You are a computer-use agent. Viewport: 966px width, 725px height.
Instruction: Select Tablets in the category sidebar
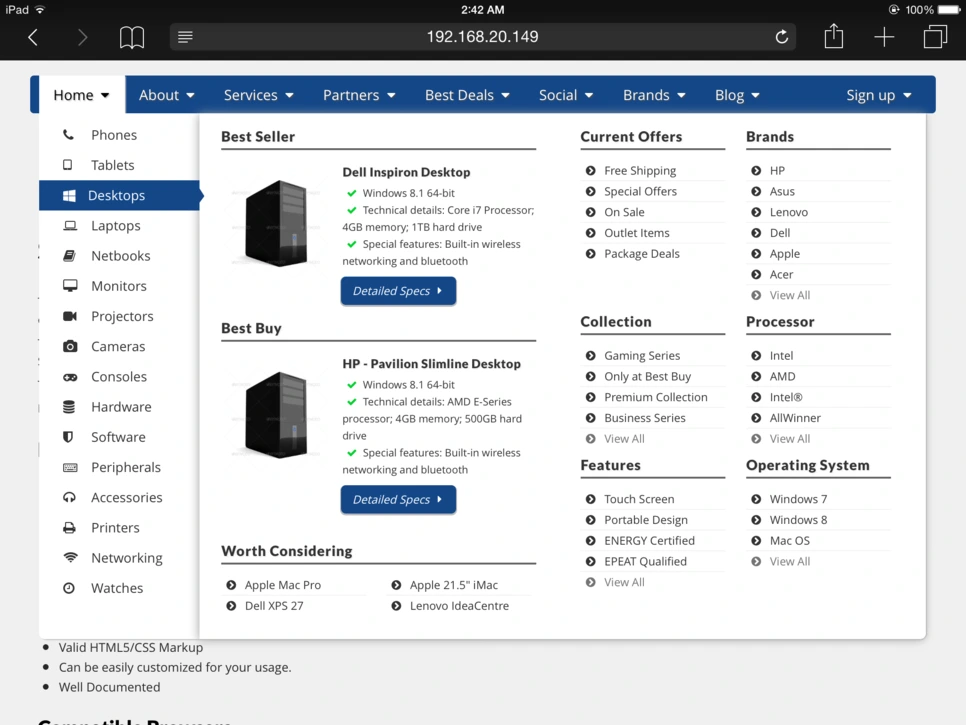(x=120, y=164)
